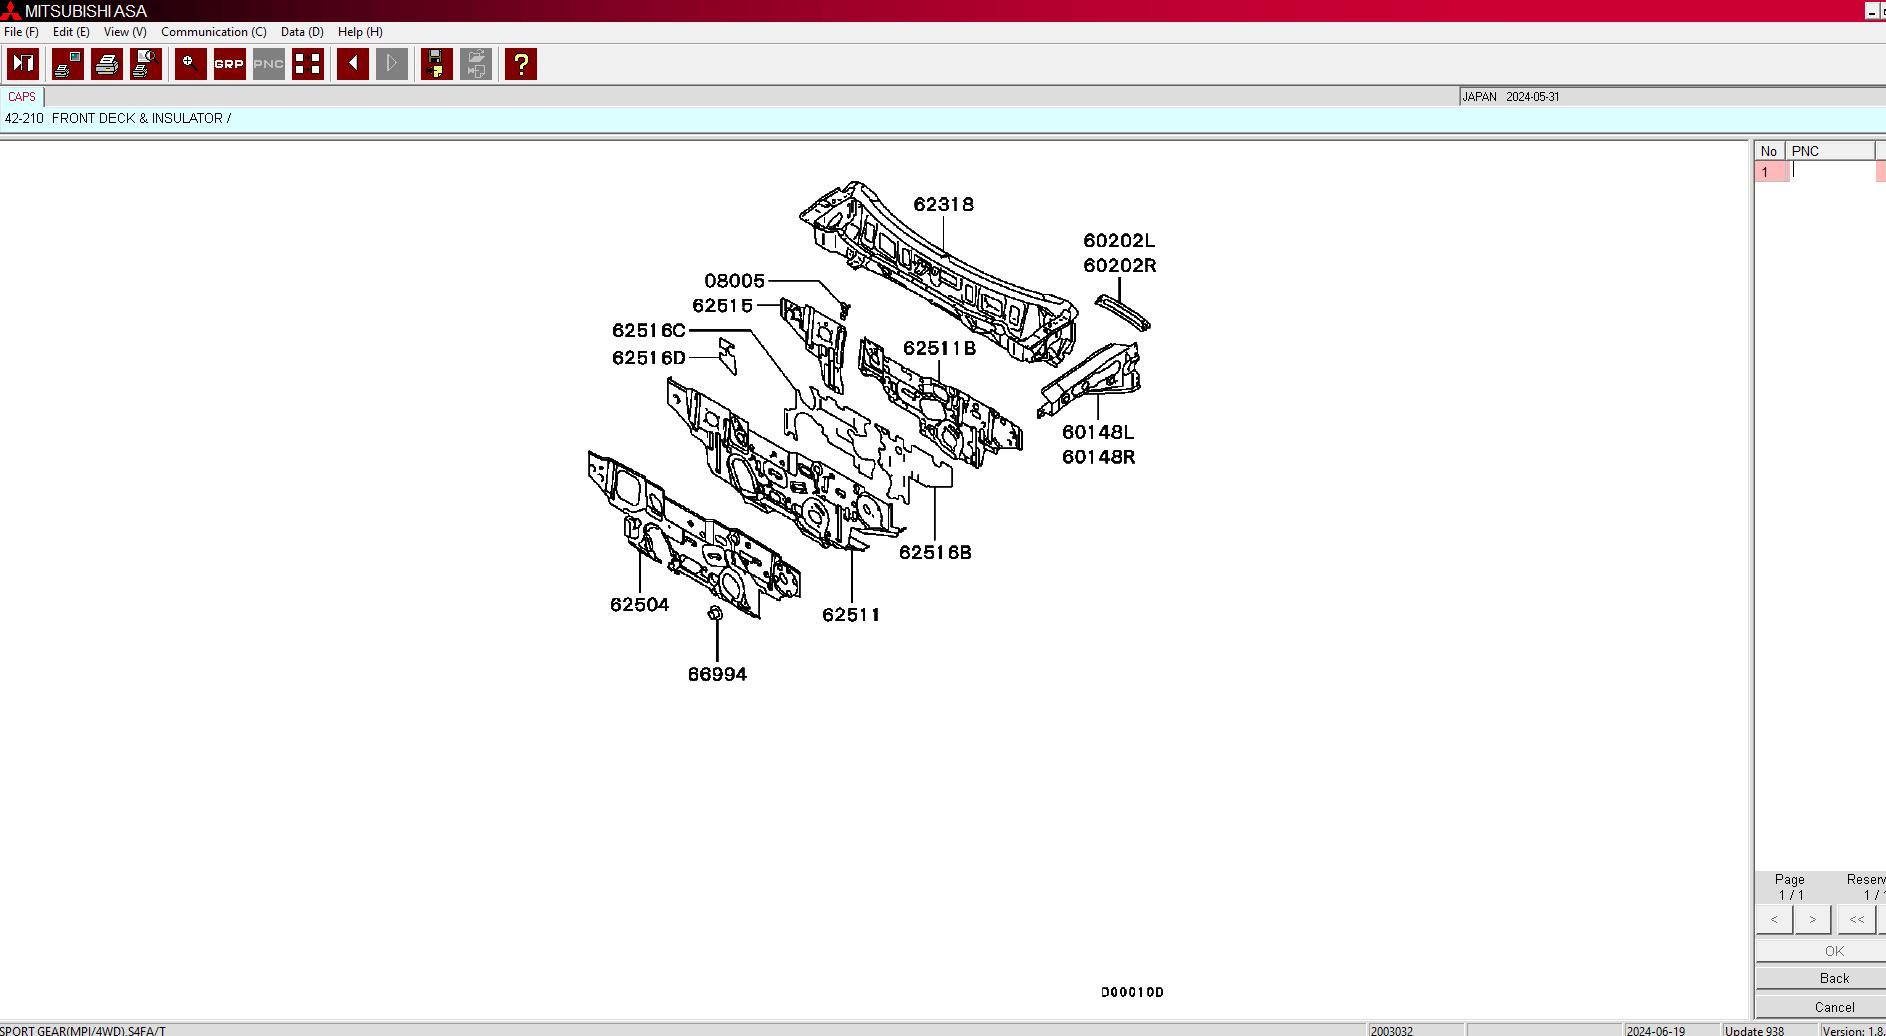Minimize the Mitsubishi ASA window

pyautogui.click(x=1872, y=11)
